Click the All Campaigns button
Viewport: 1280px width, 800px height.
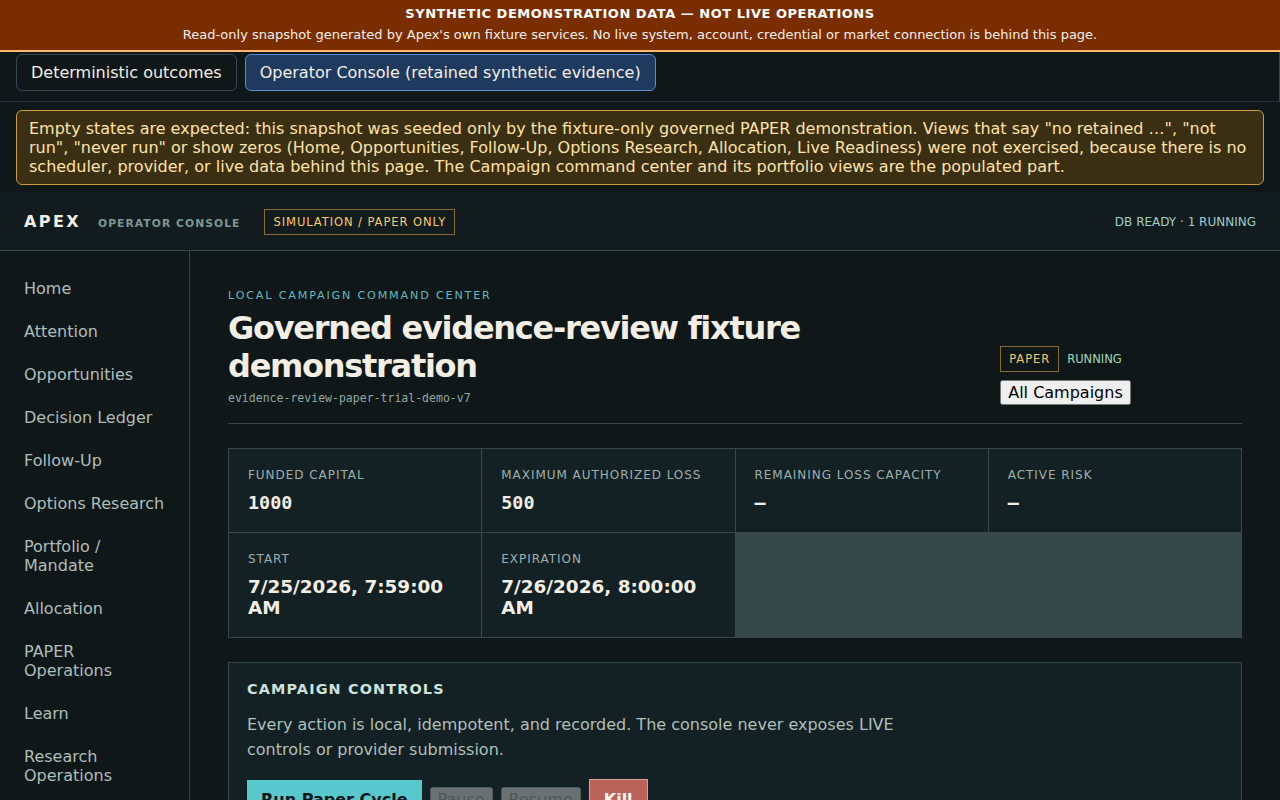point(1065,392)
